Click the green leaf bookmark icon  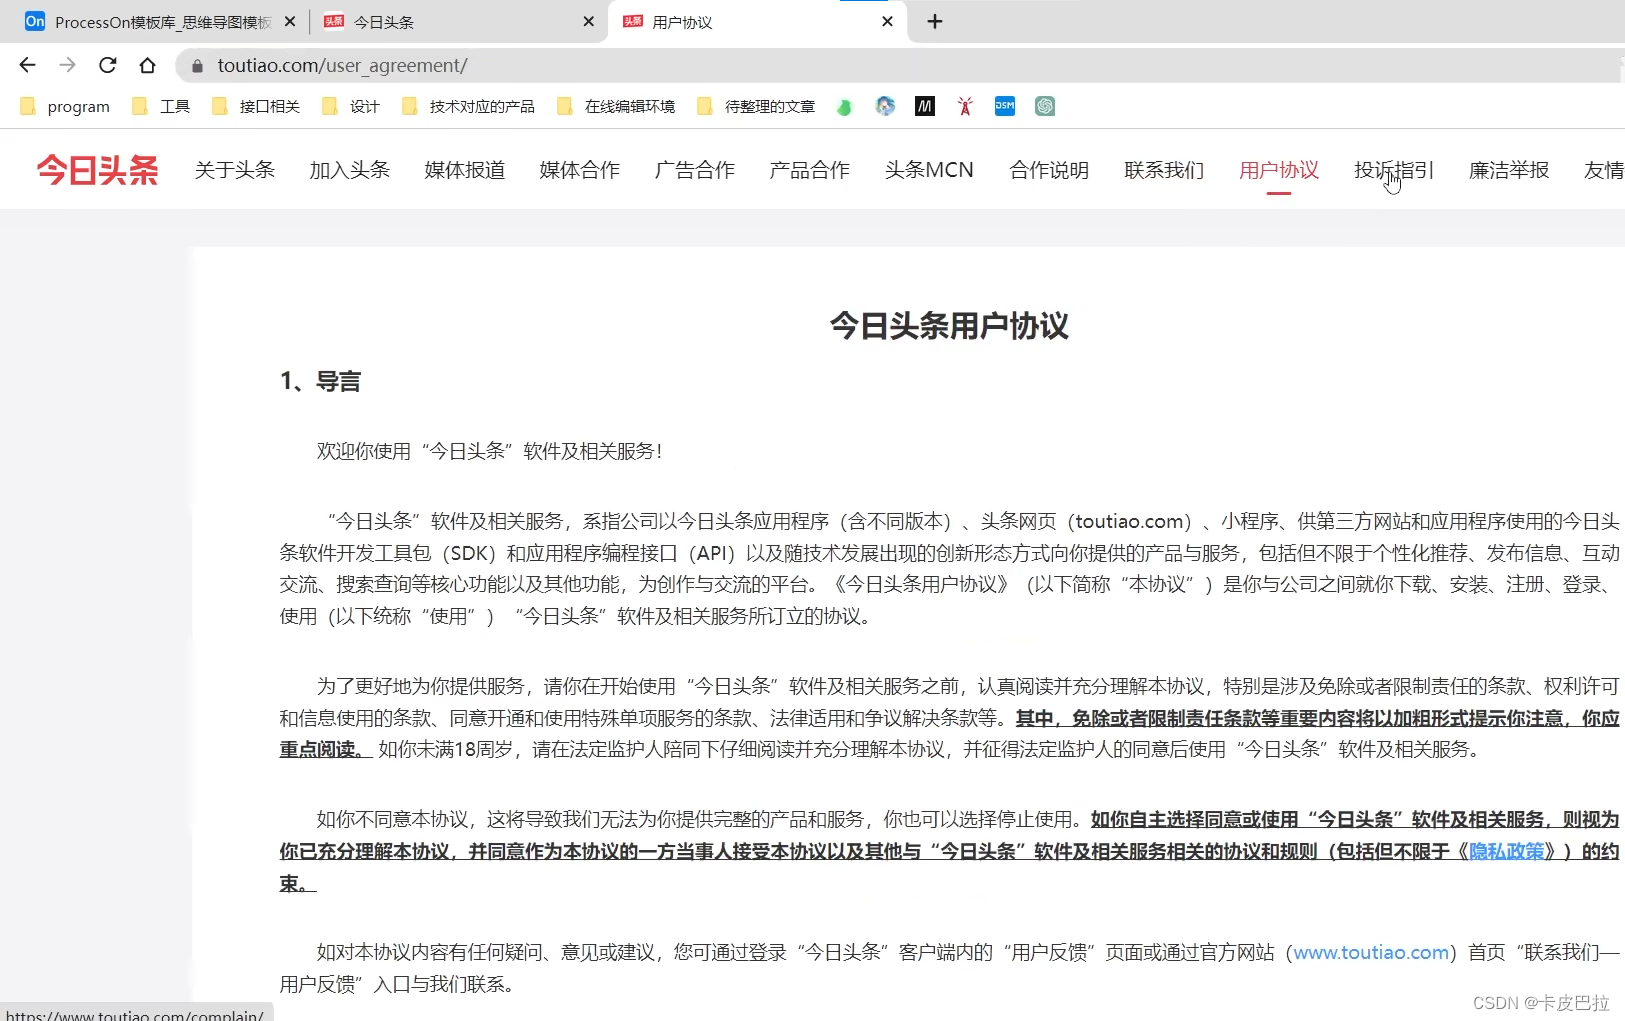click(845, 106)
